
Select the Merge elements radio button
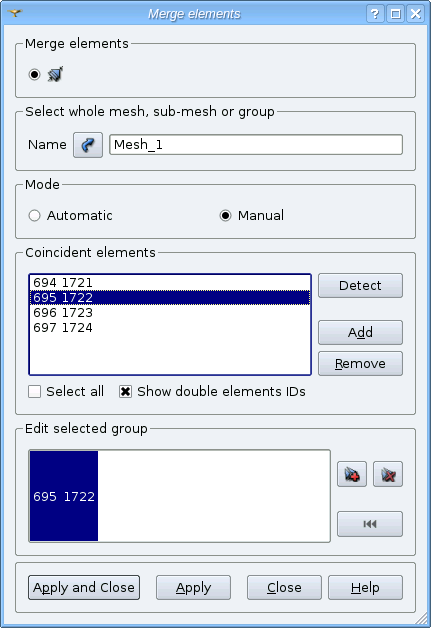[34, 74]
